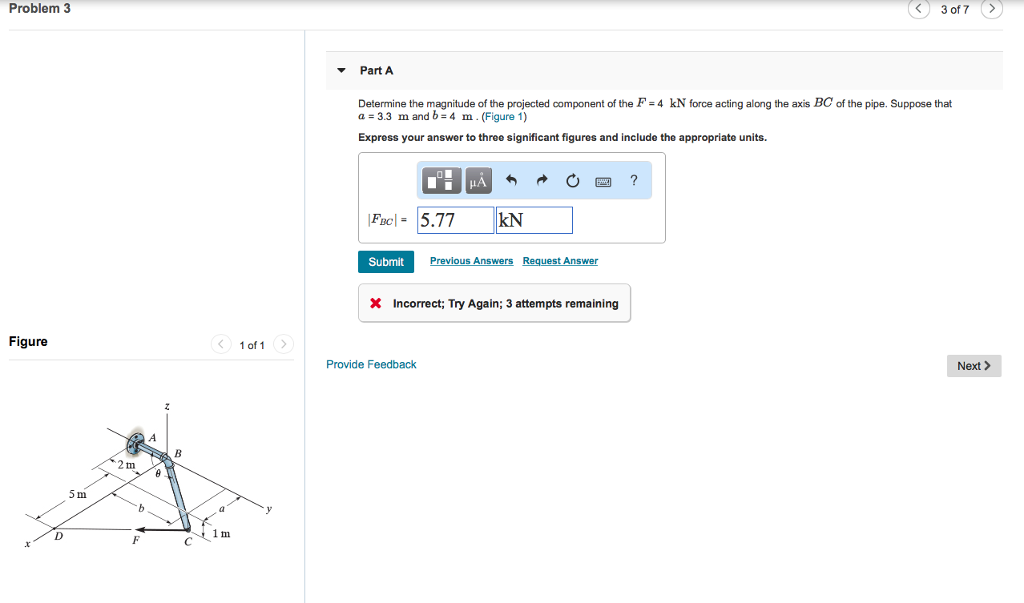1024x603 pixels.
Task: Undo the last answer edit
Action: click(512, 180)
